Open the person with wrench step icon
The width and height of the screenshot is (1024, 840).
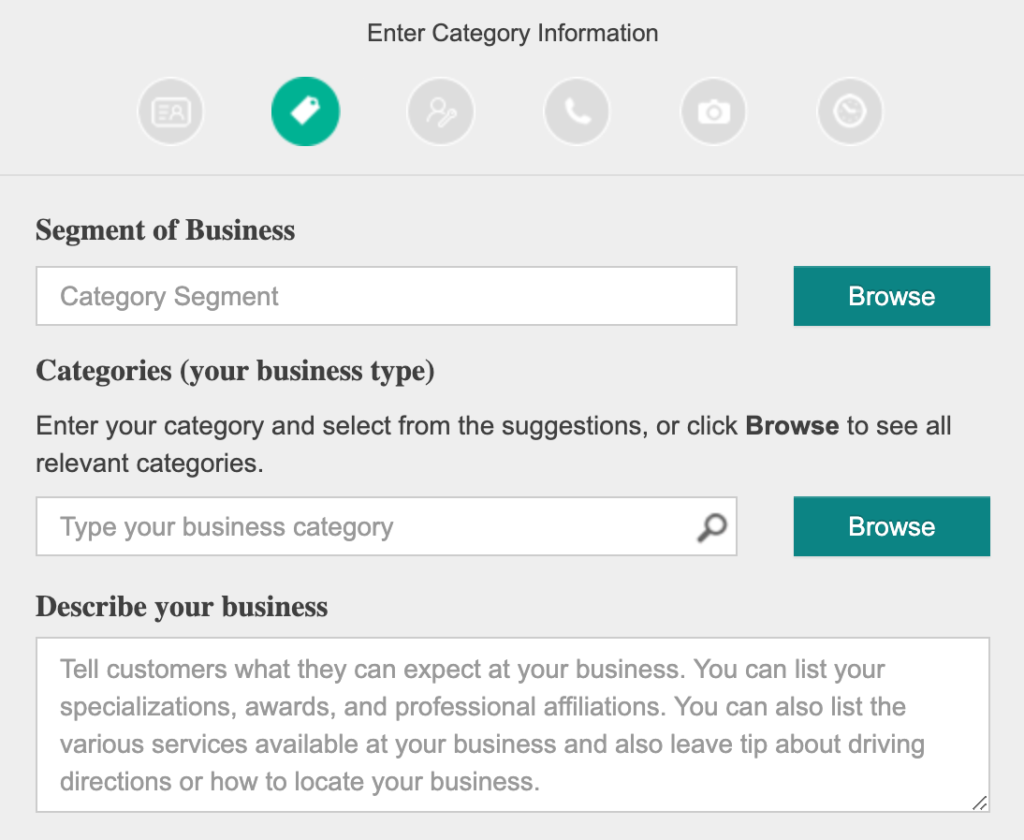point(441,112)
